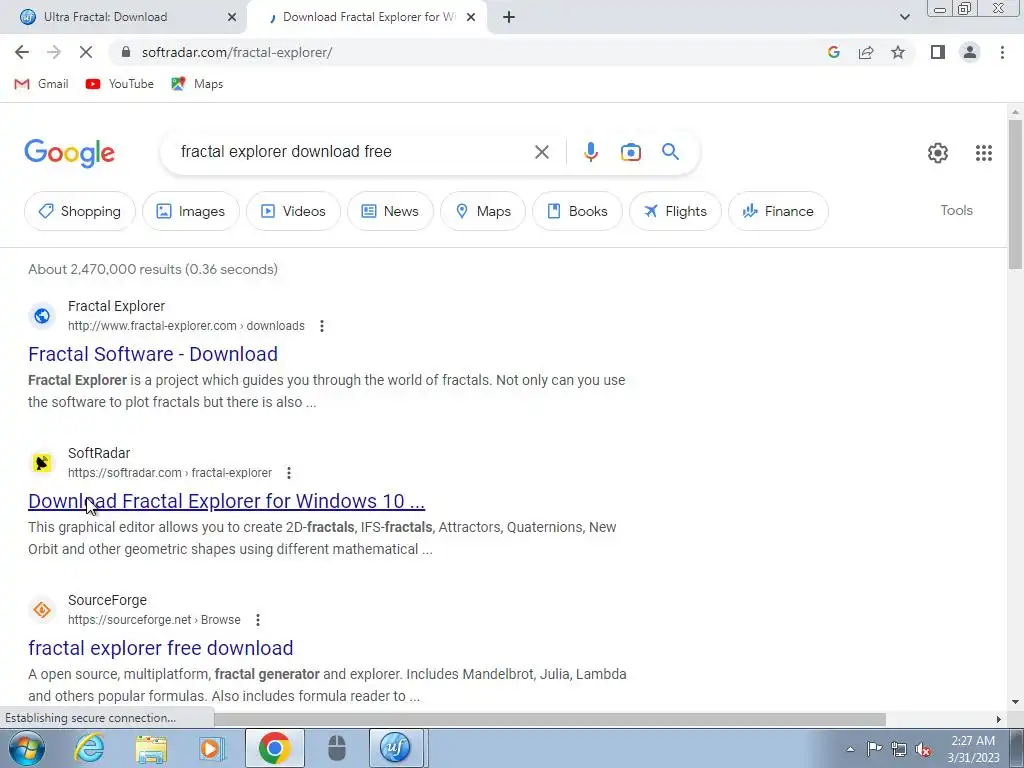Filter results by Videos
The width and height of the screenshot is (1024, 768).
[293, 211]
